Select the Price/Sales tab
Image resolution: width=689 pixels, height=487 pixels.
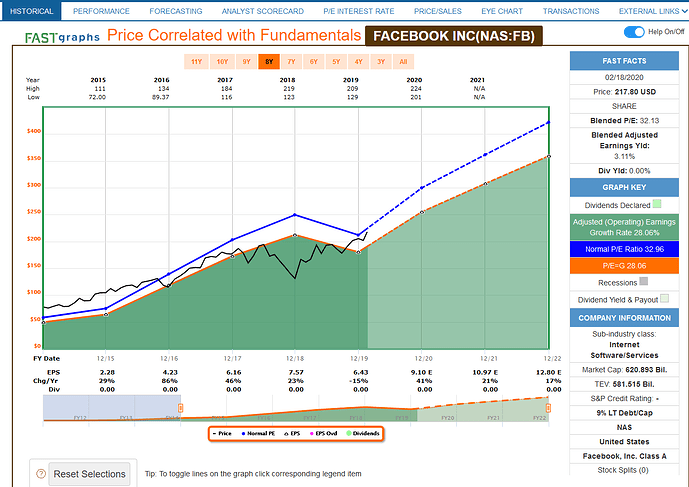point(438,11)
